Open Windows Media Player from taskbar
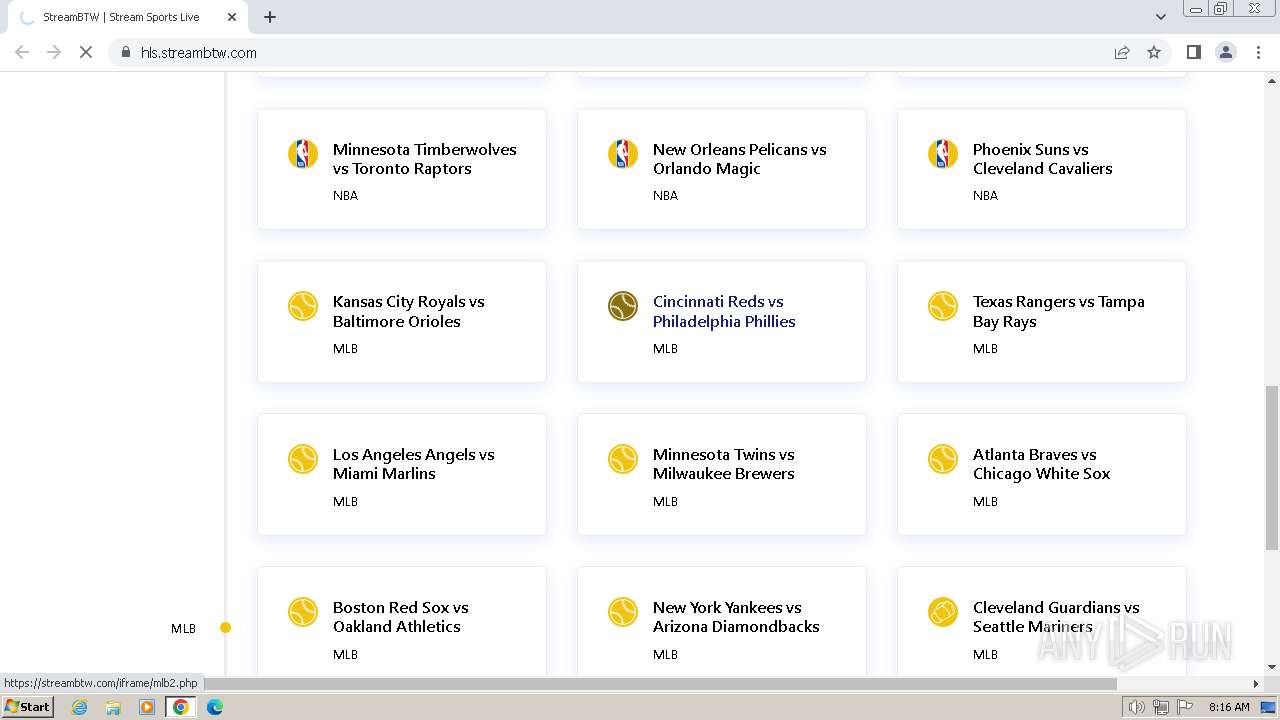 (x=147, y=707)
